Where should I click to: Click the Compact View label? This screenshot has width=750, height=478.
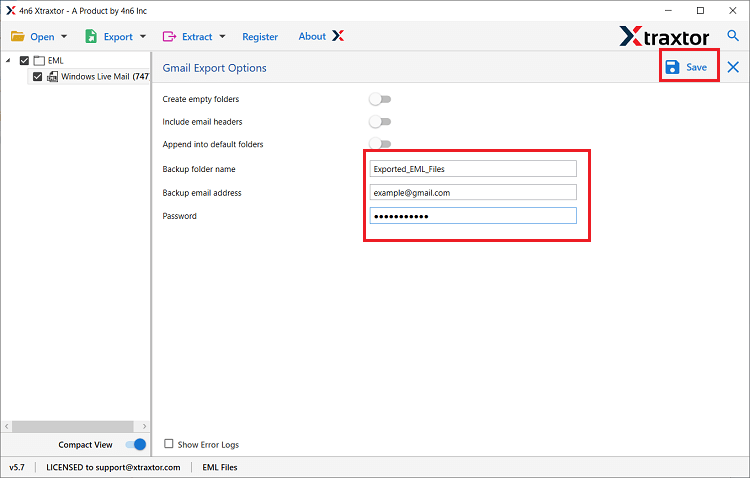point(85,445)
